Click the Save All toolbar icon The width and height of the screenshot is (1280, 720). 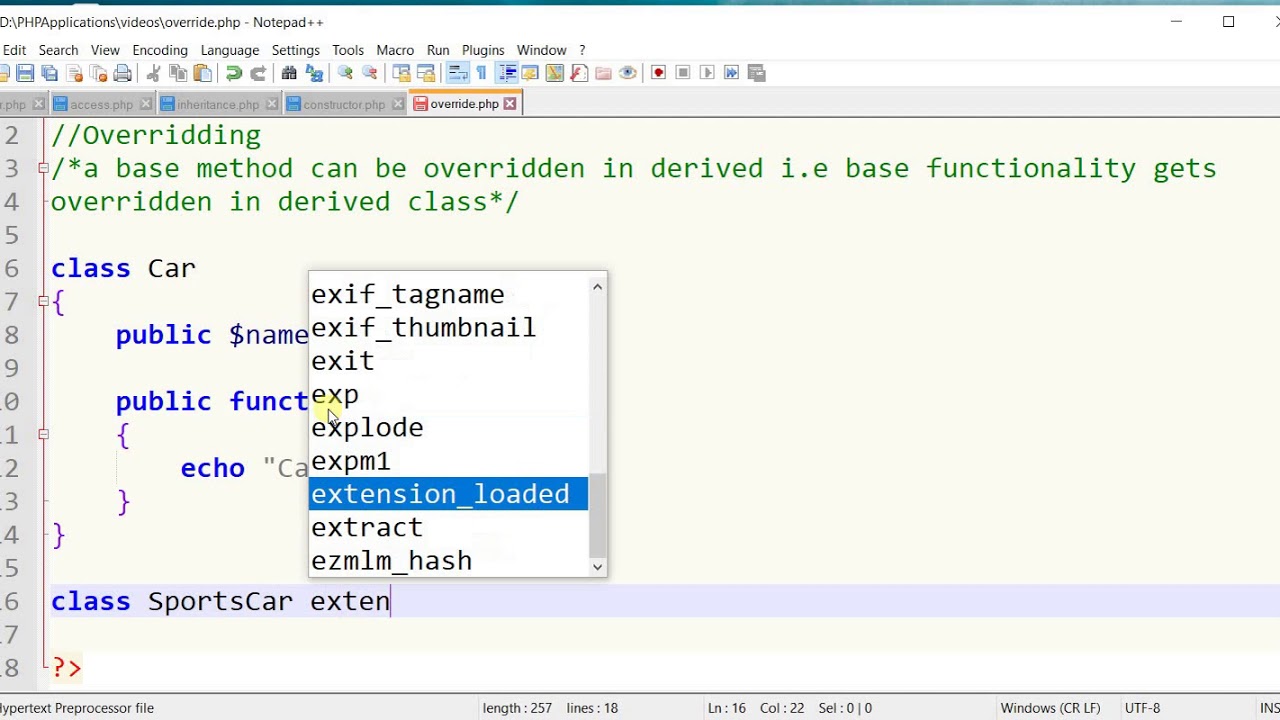(49, 73)
